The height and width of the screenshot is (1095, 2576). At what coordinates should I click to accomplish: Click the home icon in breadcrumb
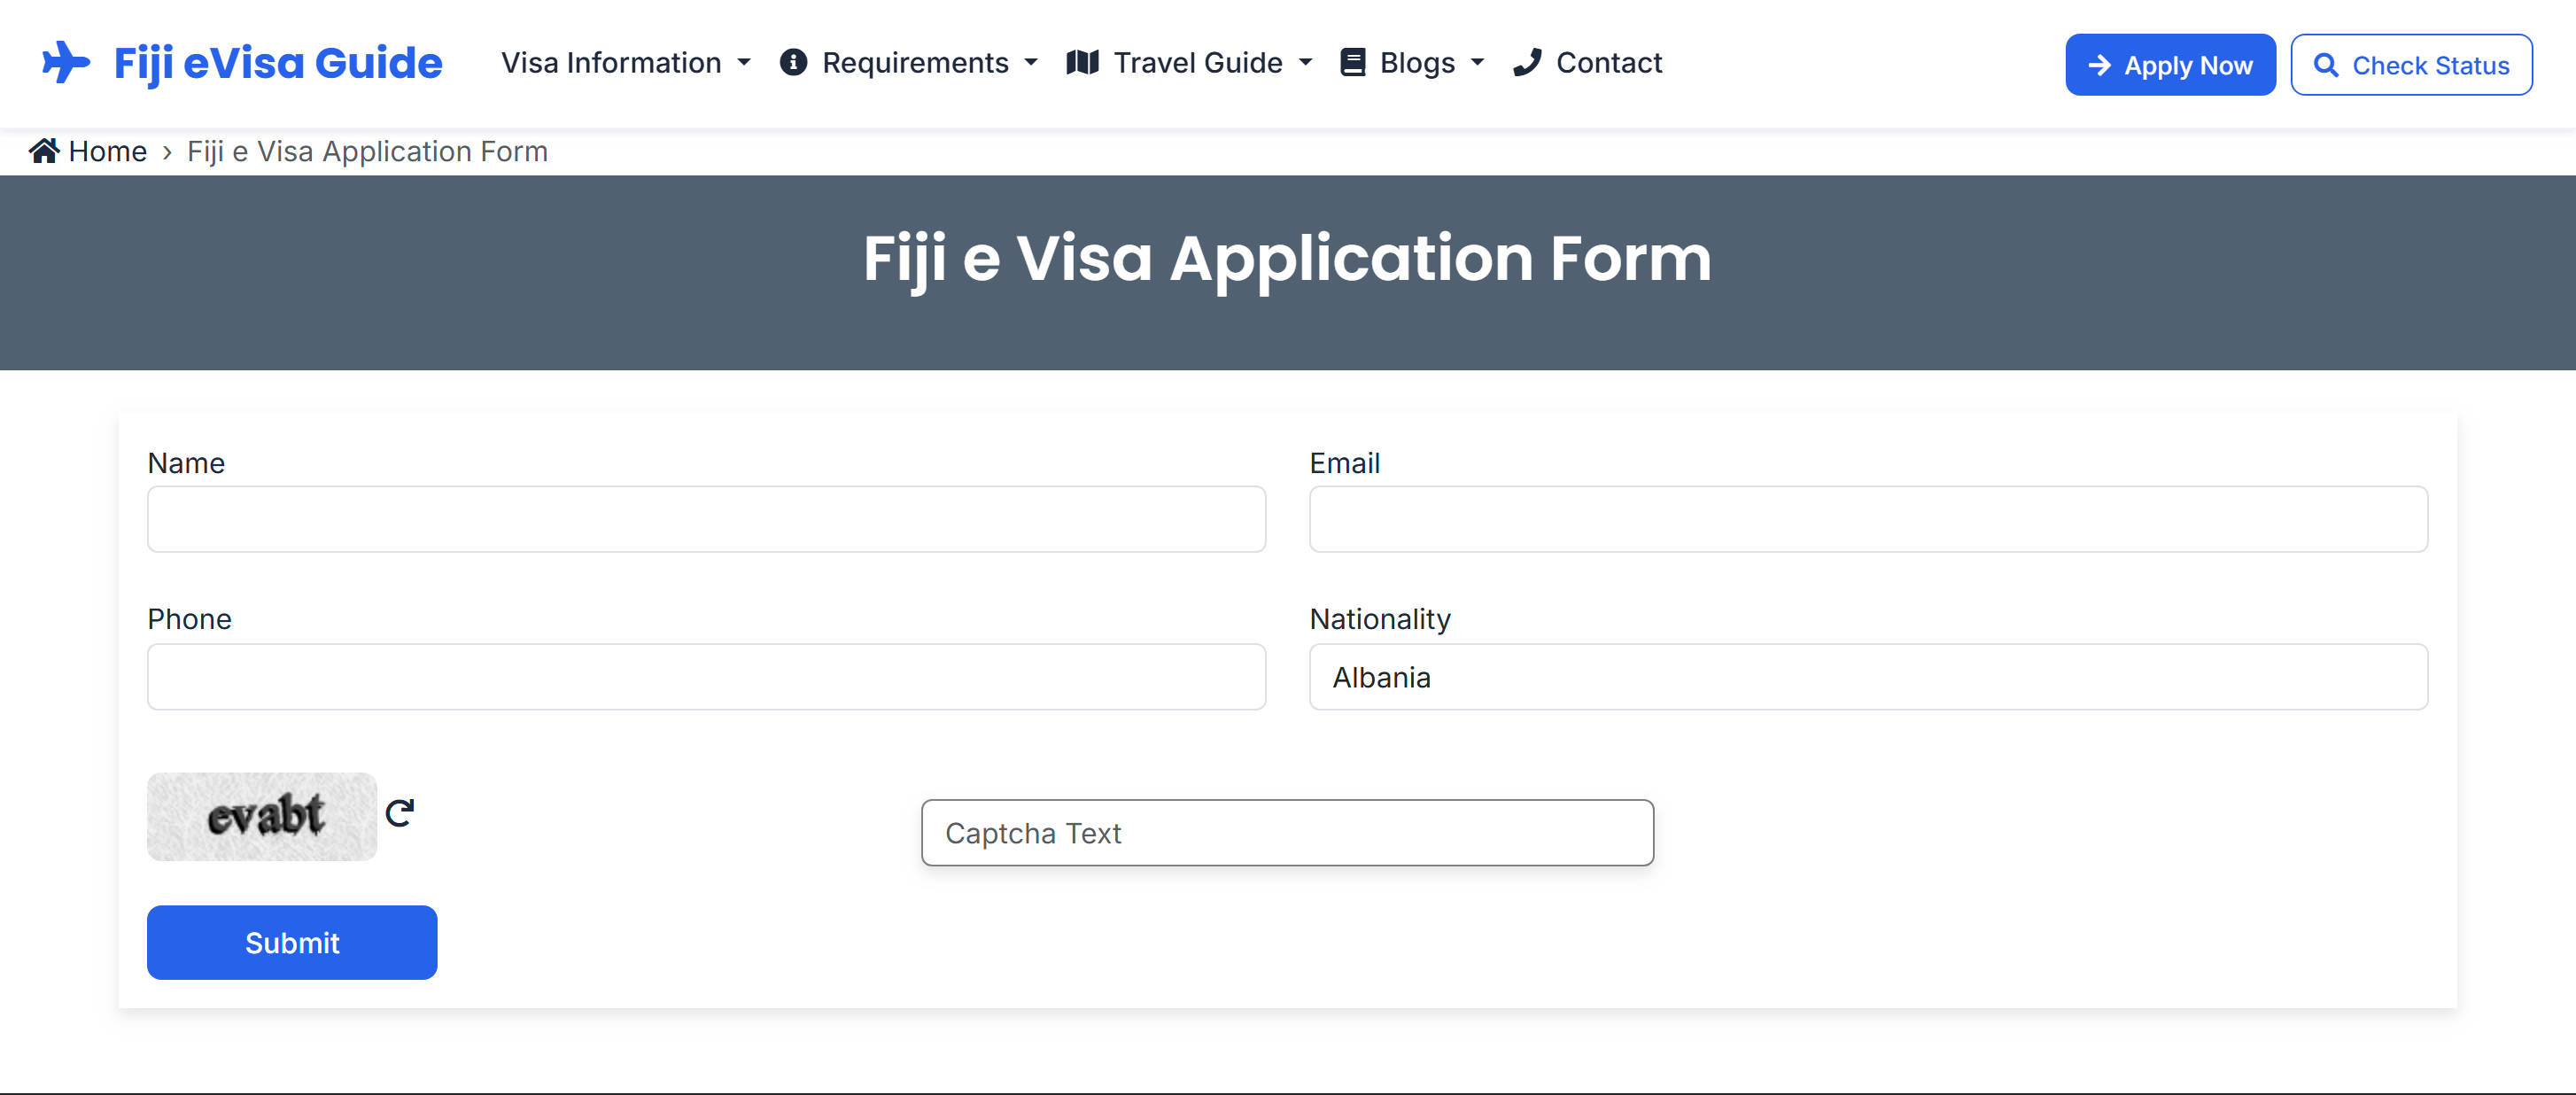[44, 151]
